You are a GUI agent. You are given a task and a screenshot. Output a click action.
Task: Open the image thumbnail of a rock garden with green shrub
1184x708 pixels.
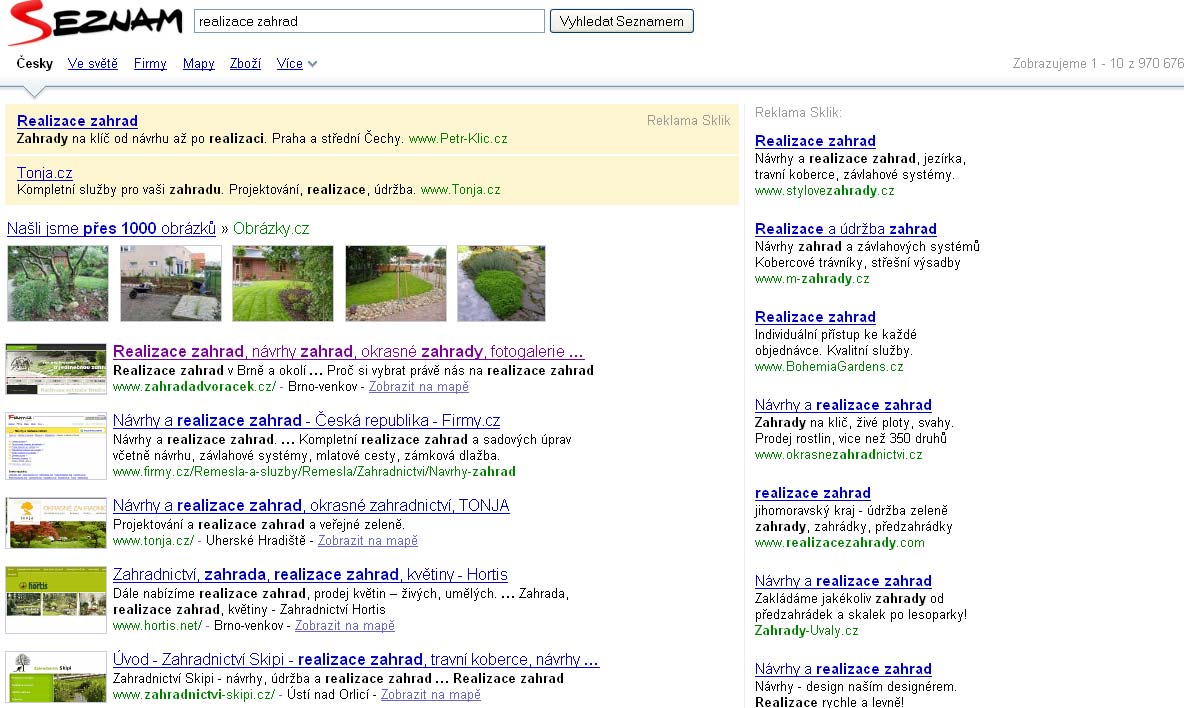tap(501, 283)
